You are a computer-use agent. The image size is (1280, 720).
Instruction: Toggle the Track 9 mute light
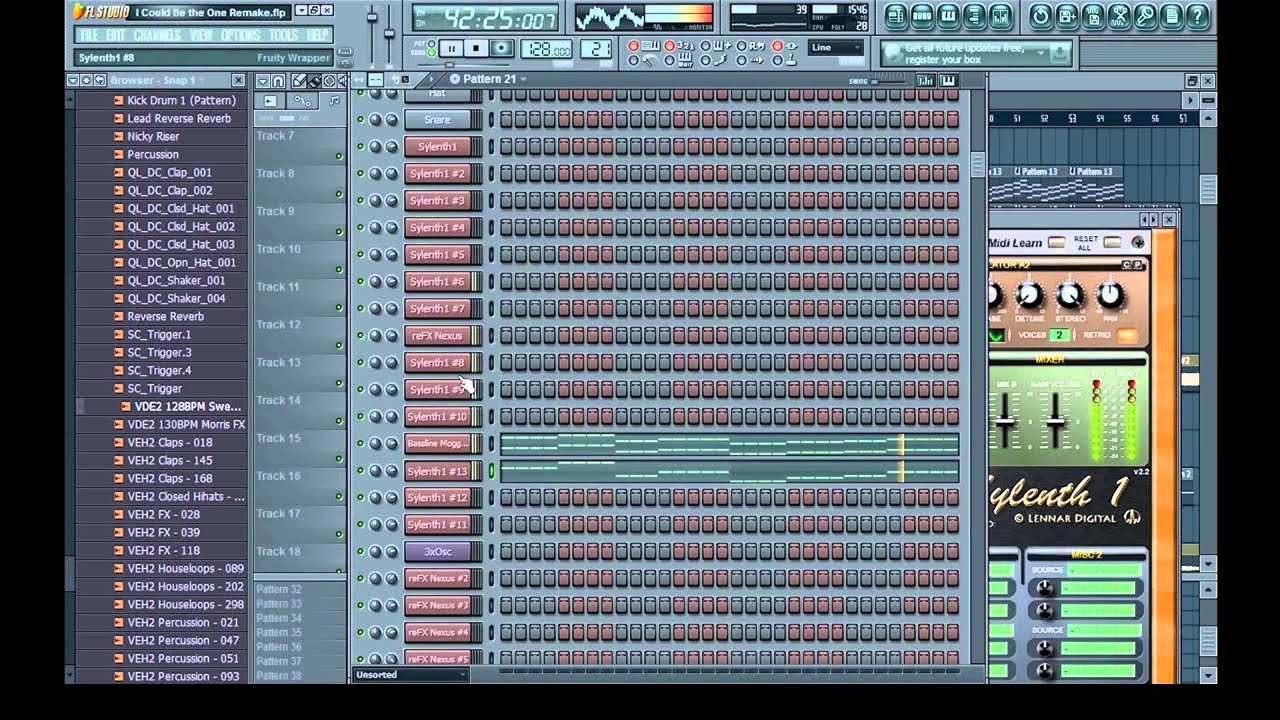click(339, 231)
